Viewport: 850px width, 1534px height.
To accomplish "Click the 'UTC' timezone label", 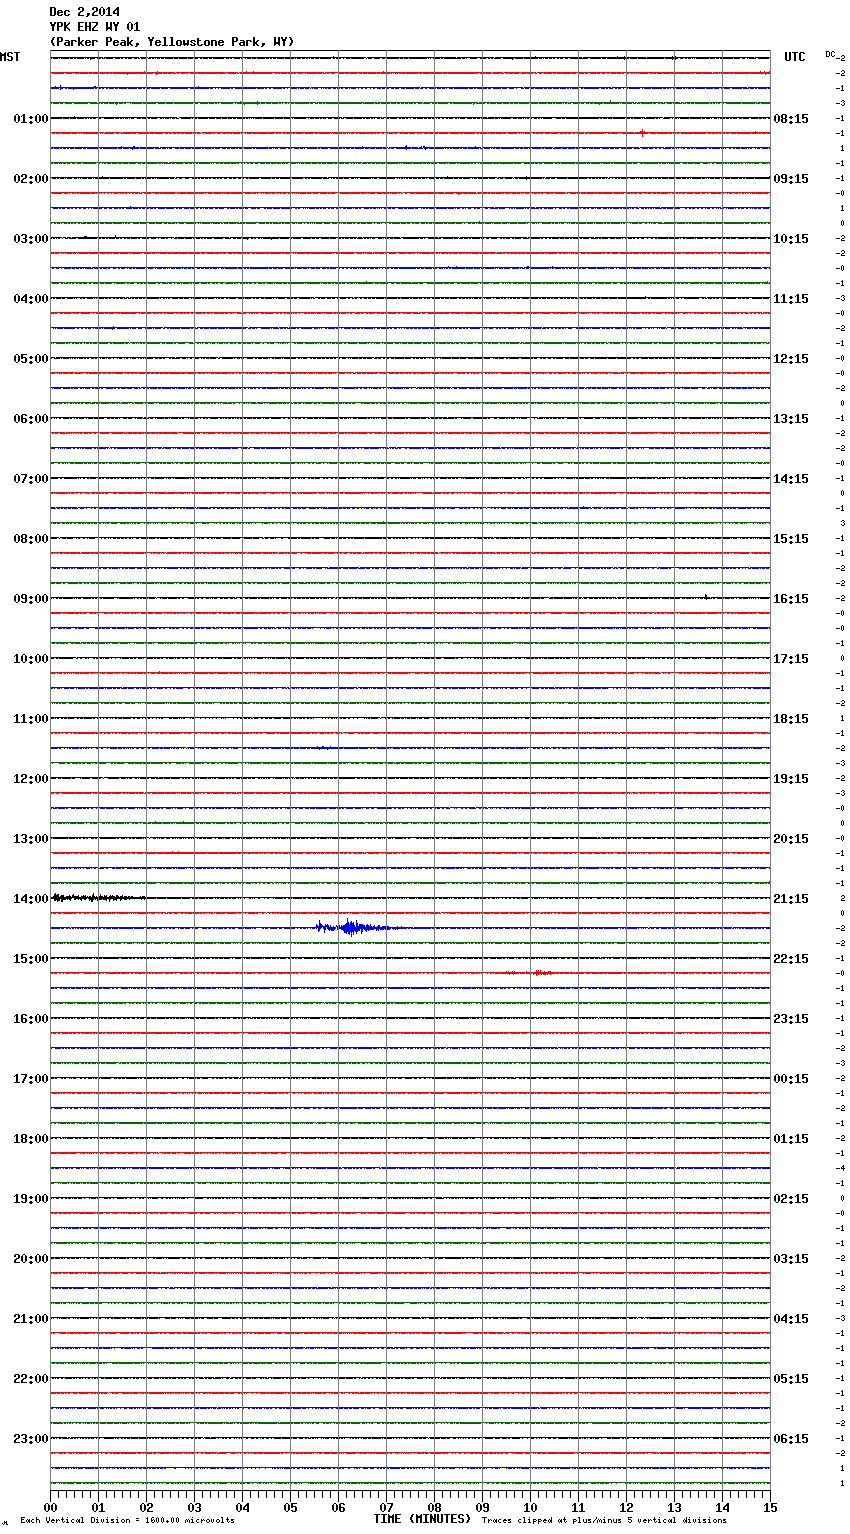I will tap(794, 57).
